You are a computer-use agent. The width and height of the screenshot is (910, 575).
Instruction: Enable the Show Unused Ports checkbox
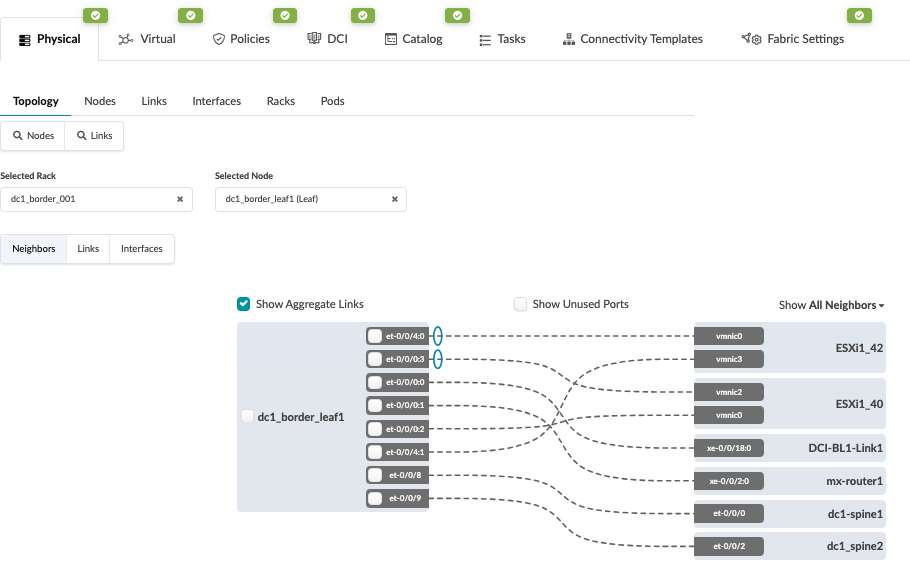pos(520,304)
